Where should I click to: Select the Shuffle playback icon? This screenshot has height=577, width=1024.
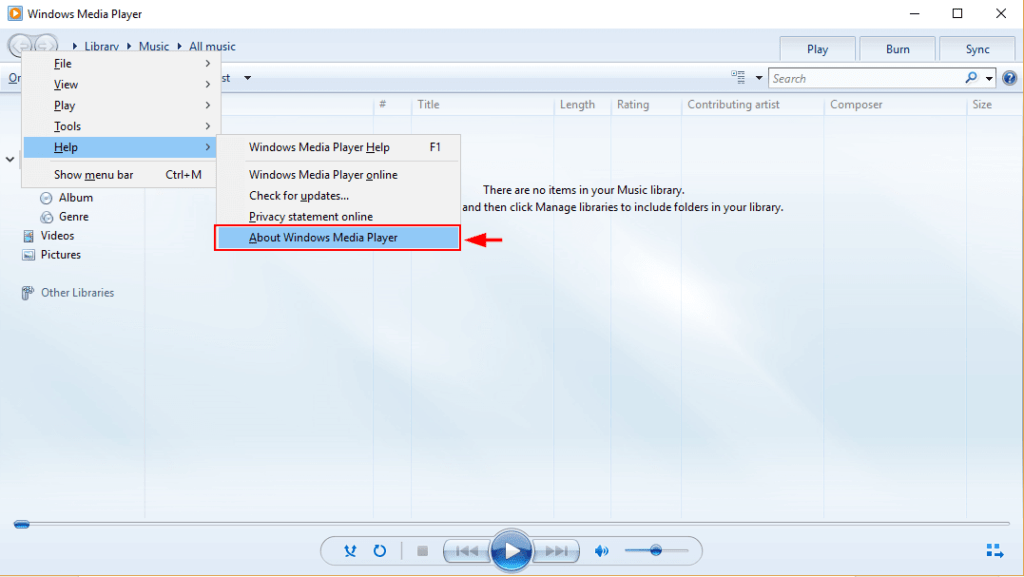[x=349, y=550]
